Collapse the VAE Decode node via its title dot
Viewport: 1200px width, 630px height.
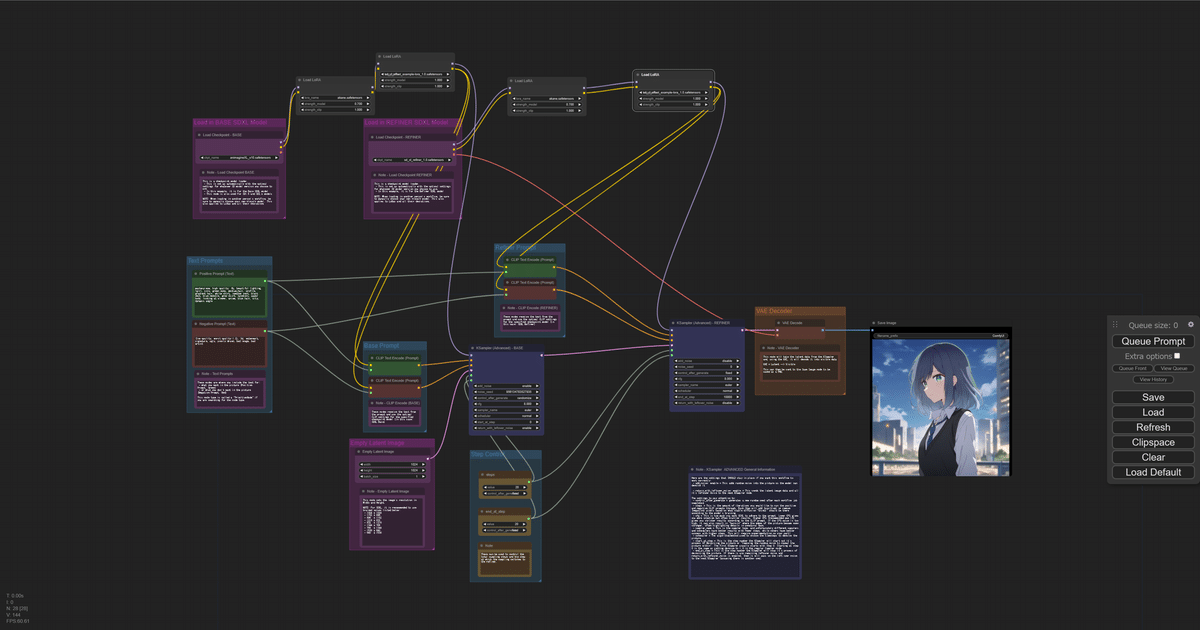tap(778, 323)
